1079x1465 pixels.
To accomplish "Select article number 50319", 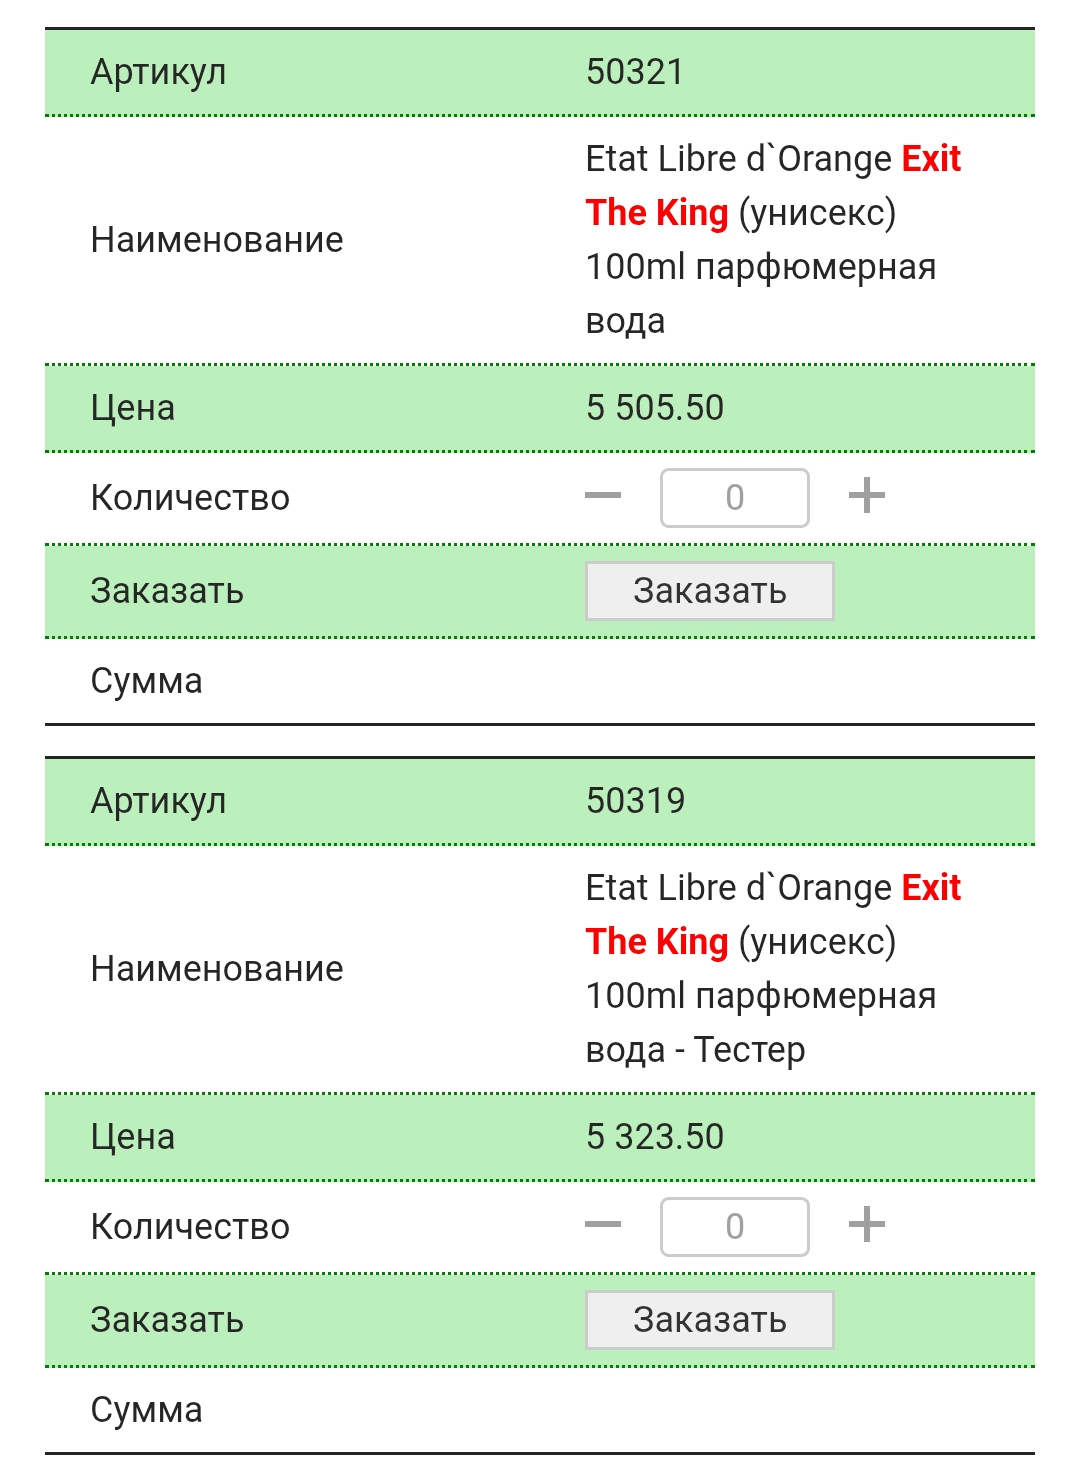I will tap(636, 801).
